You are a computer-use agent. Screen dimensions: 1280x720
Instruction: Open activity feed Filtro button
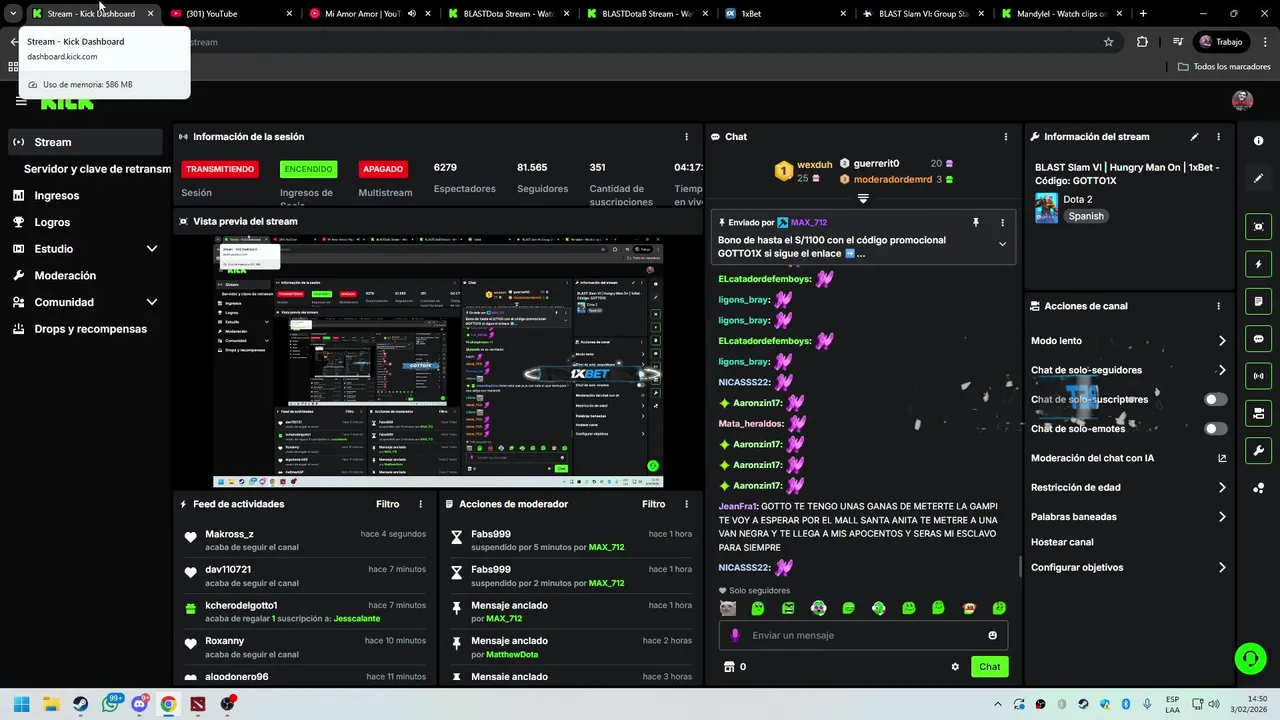pos(387,505)
